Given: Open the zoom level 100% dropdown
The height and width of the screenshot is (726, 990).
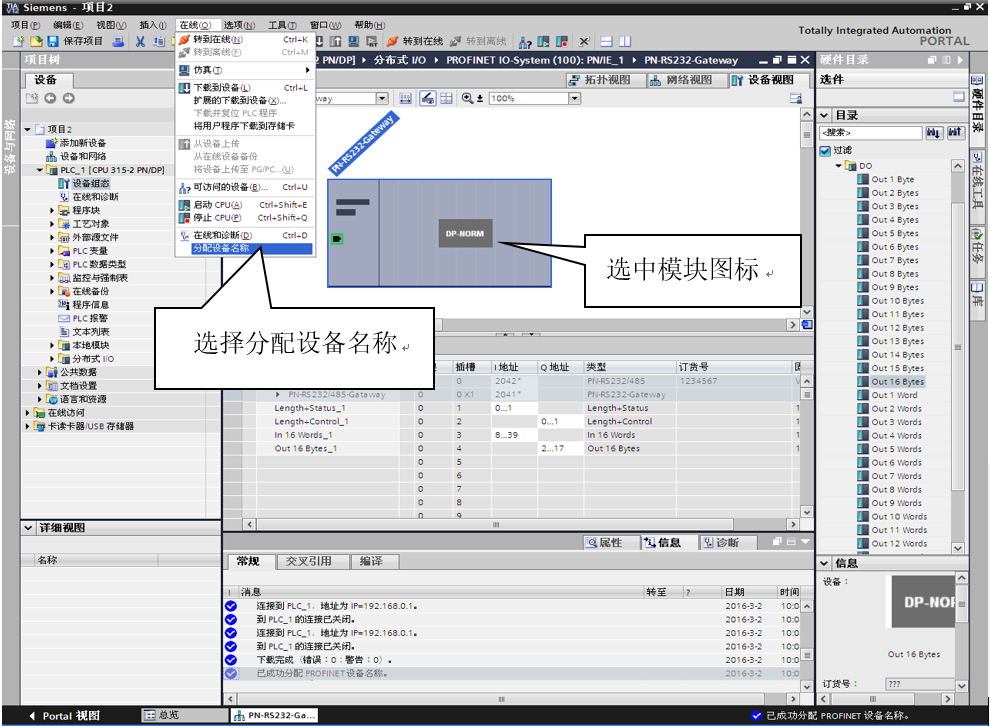Looking at the screenshot, I should tap(575, 98).
